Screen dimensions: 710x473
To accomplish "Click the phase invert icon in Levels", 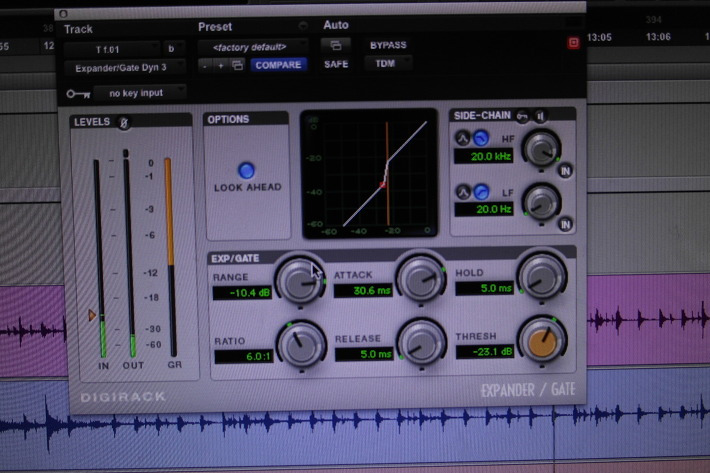I will [124, 122].
